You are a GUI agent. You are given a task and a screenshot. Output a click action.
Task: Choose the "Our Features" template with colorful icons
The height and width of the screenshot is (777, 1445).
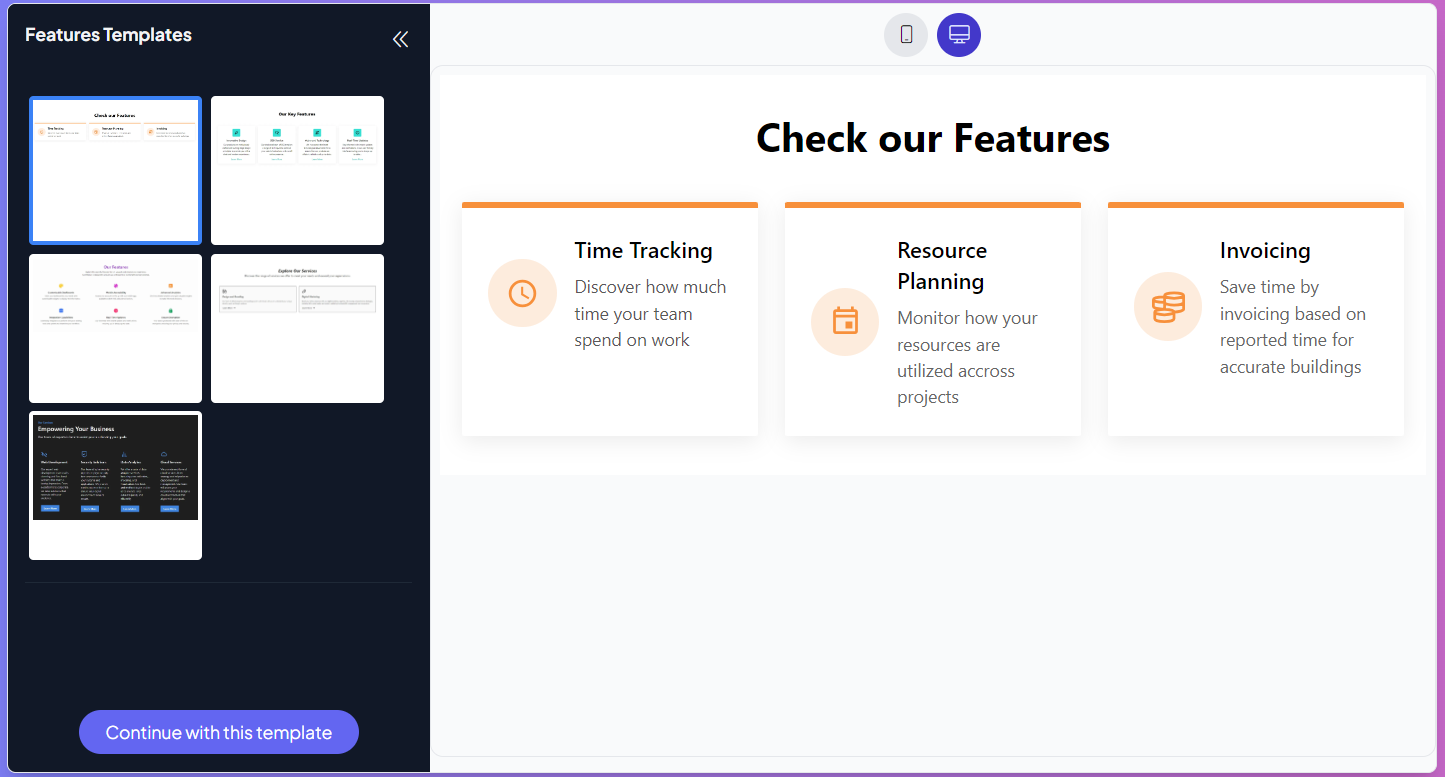(115, 328)
